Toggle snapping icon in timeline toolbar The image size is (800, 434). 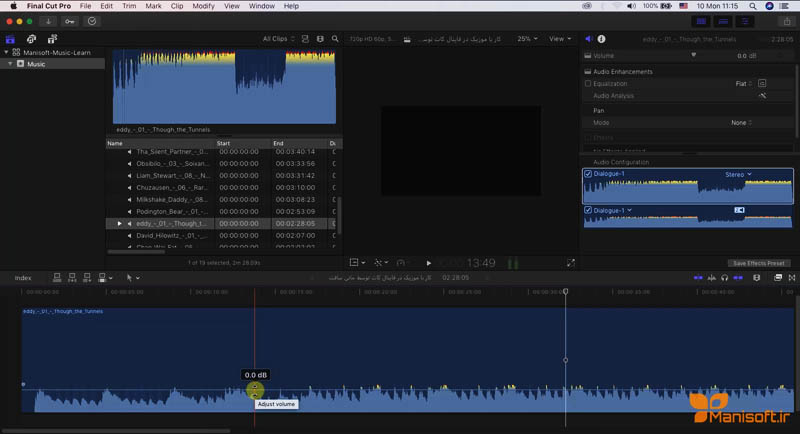(738, 277)
